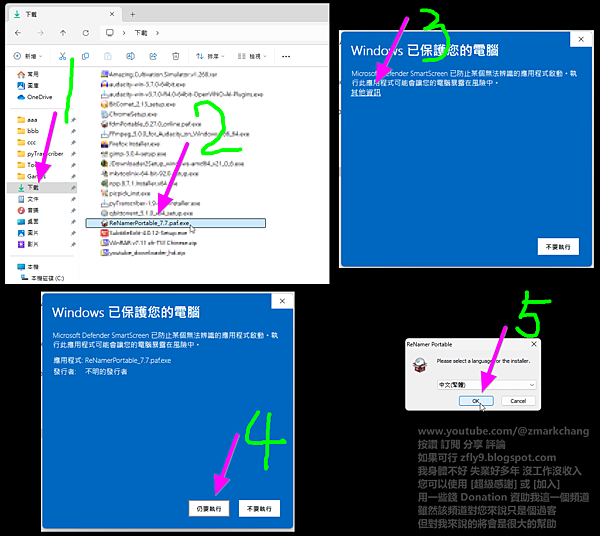The height and width of the screenshot is (536, 600).
Task: Expand the chevron before 下載 in the address bar
Action: tap(124, 33)
